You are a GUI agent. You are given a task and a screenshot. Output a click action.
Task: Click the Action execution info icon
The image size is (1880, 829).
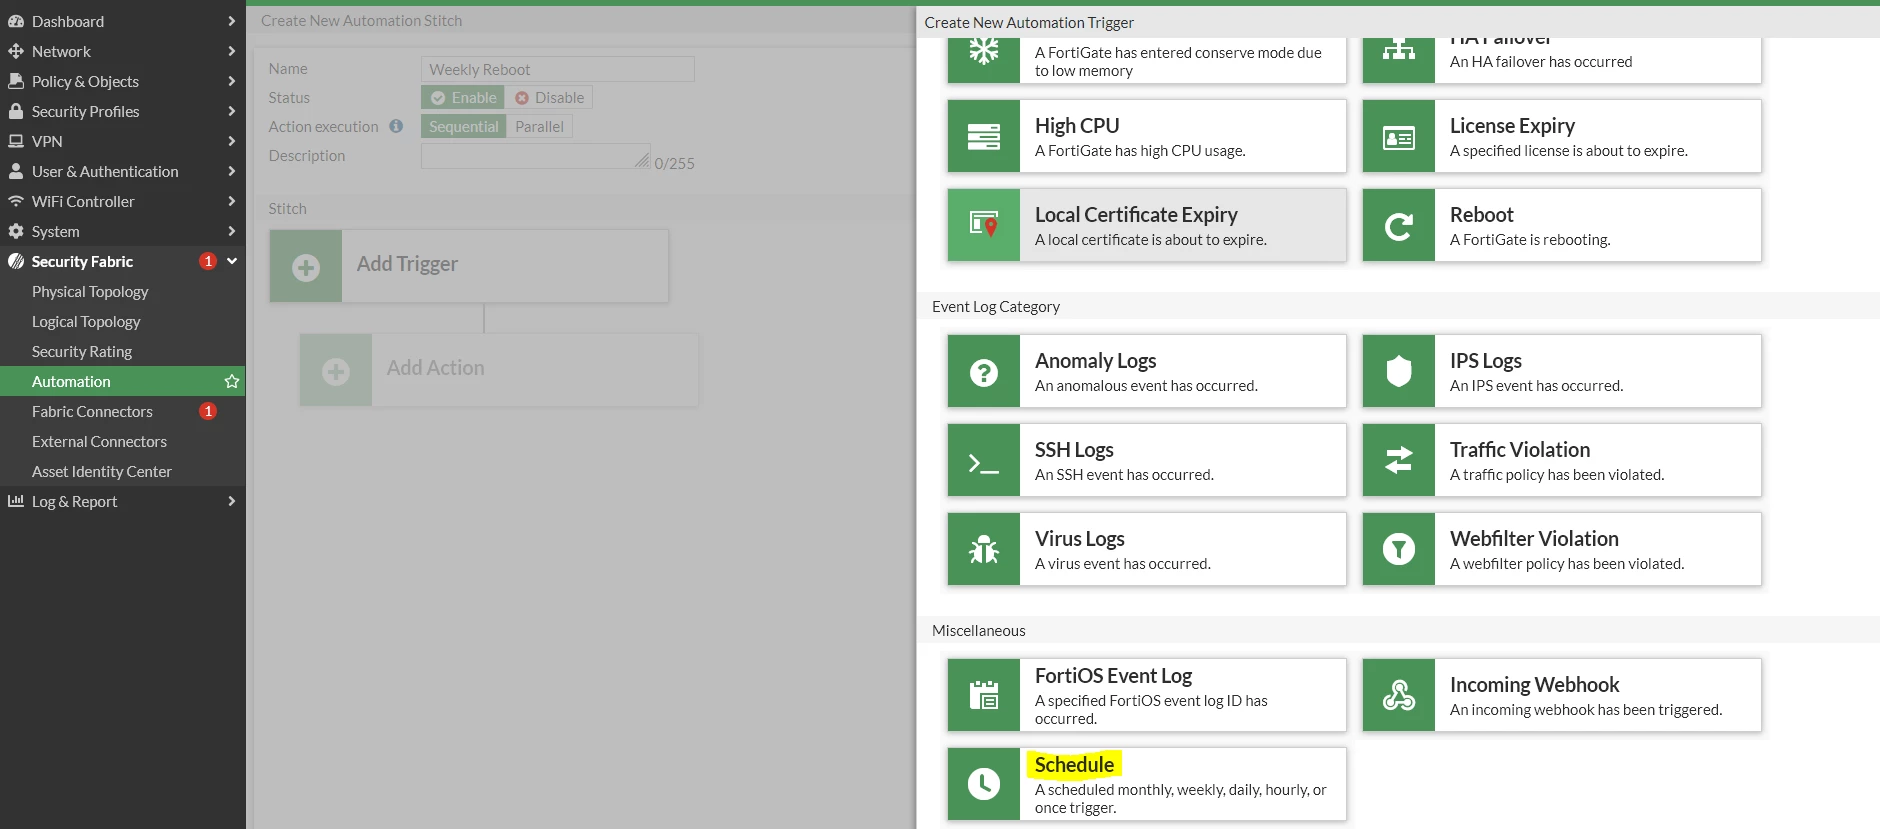pyautogui.click(x=396, y=126)
